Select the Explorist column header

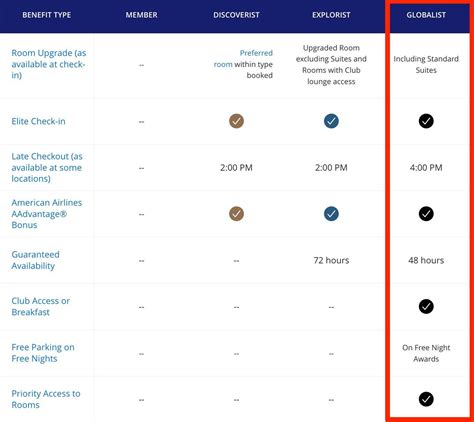tap(331, 15)
